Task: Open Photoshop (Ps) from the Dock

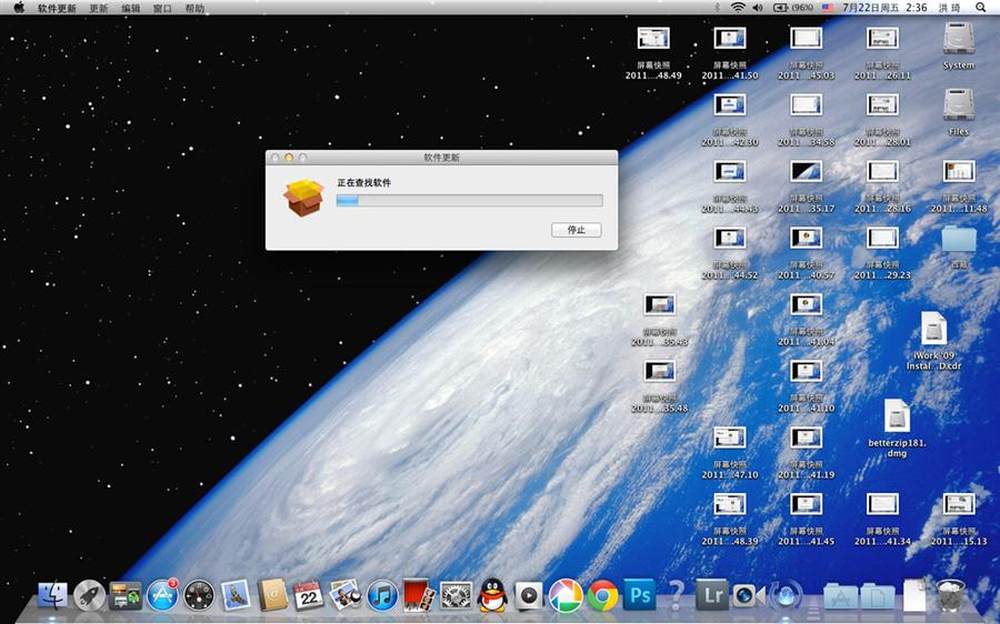Action: (639, 595)
